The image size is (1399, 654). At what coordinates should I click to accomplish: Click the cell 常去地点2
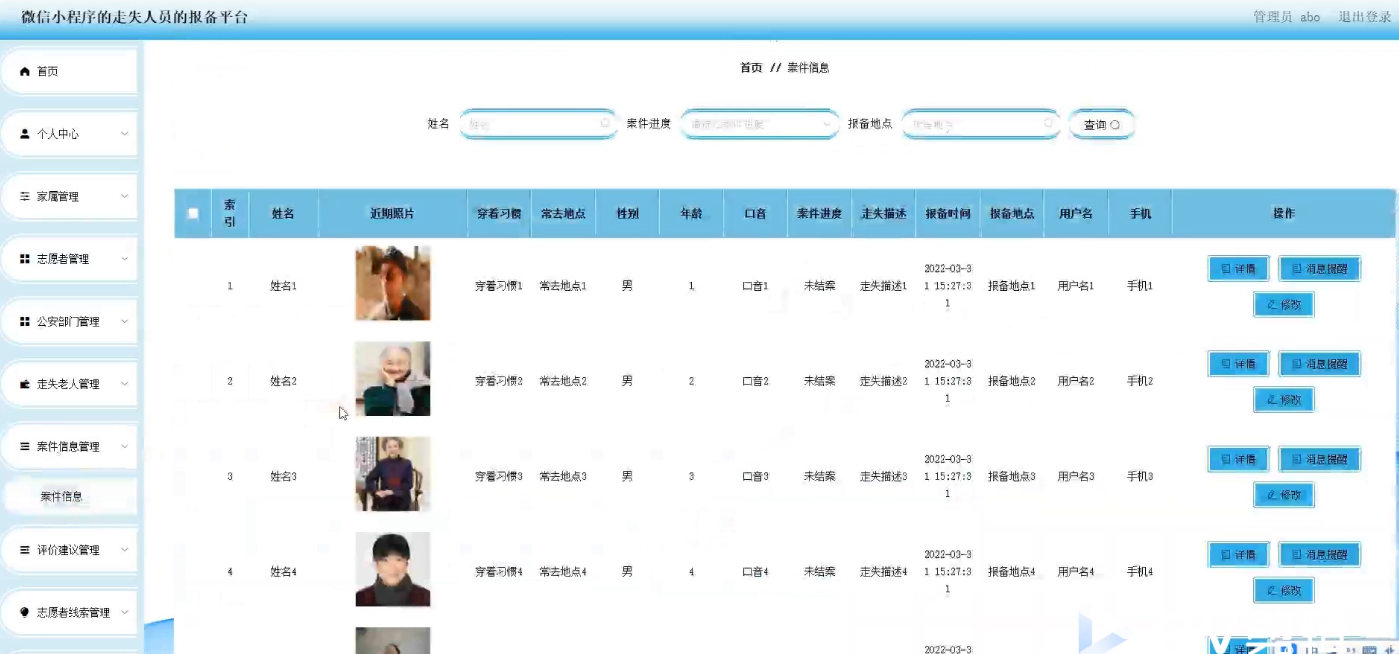coord(563,381)
